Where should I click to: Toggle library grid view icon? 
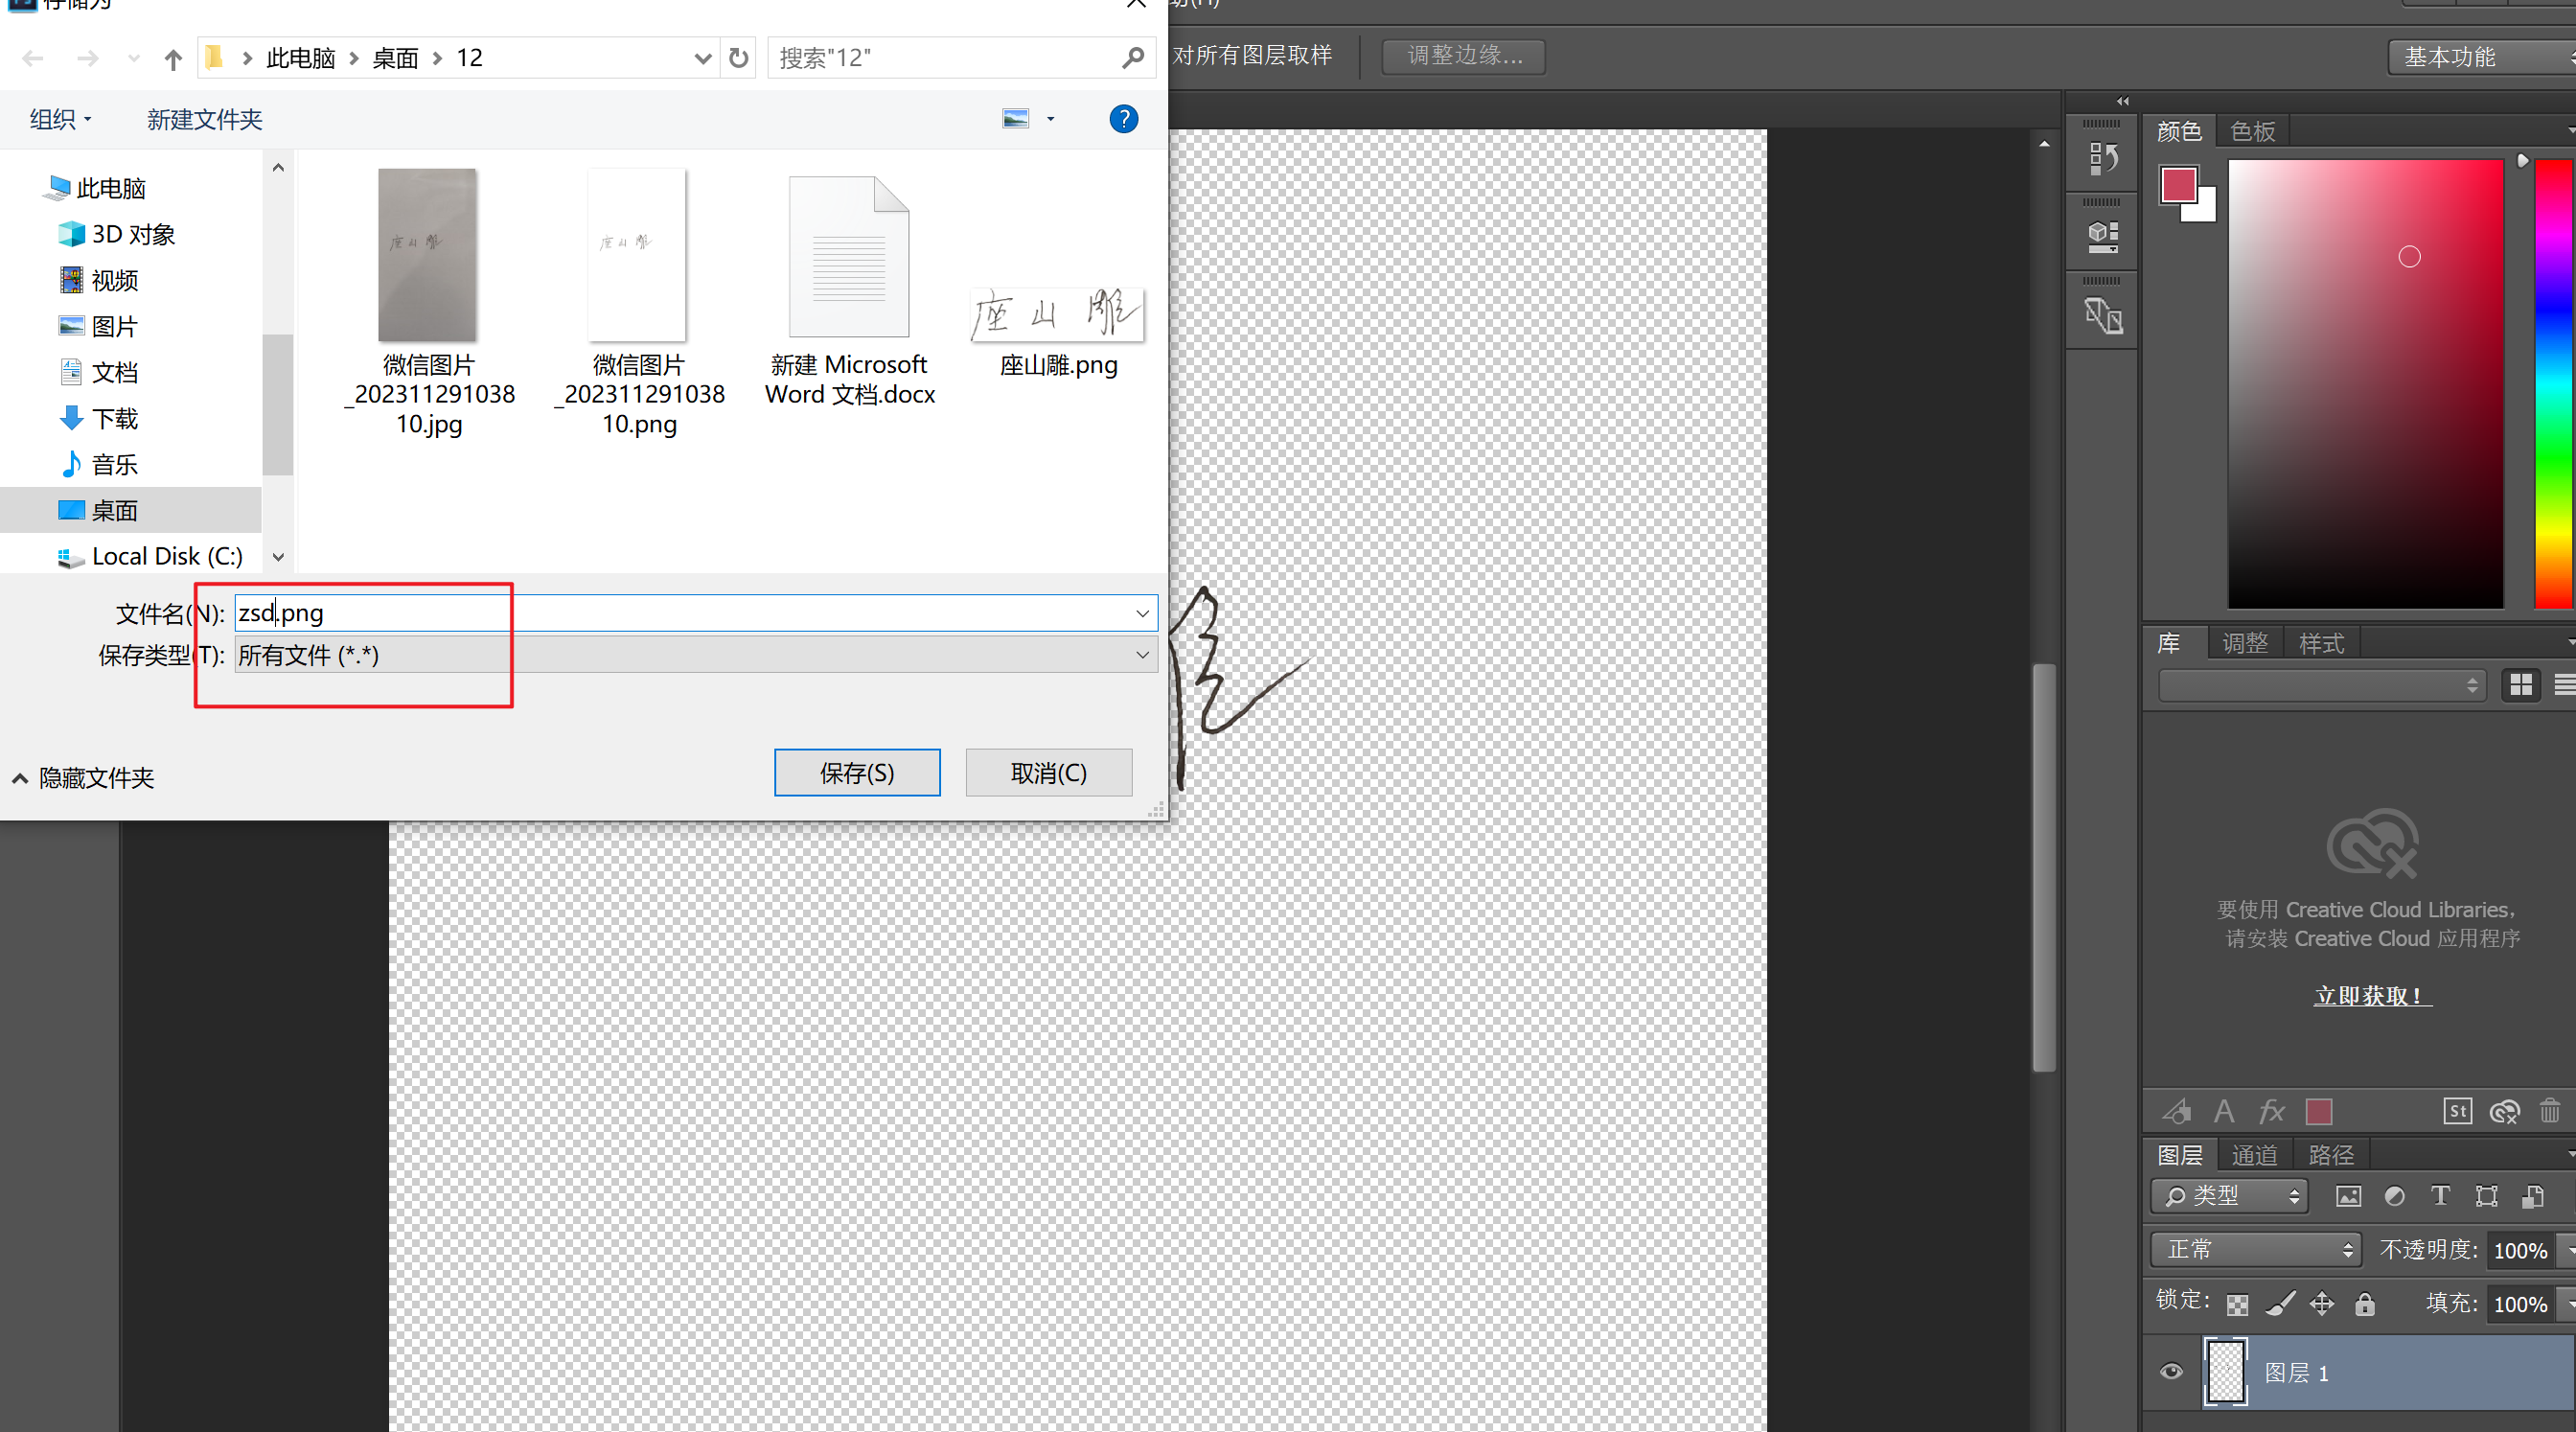[2521, 685]
